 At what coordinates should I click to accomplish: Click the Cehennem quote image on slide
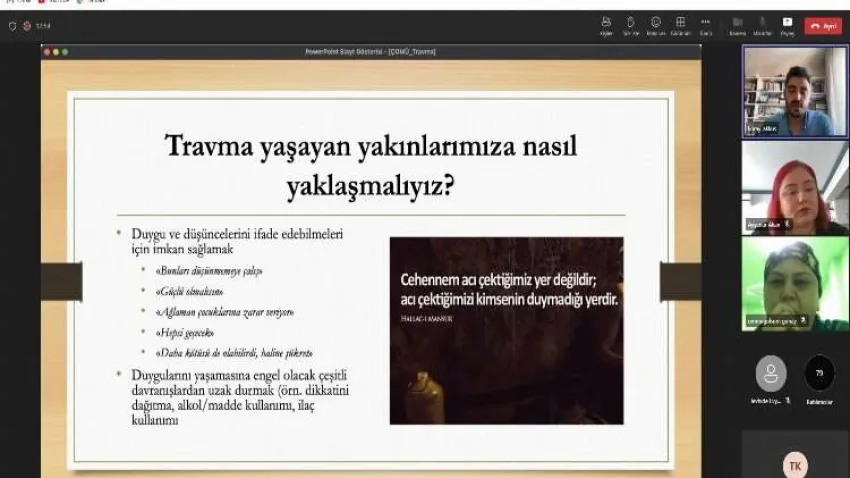506,330
